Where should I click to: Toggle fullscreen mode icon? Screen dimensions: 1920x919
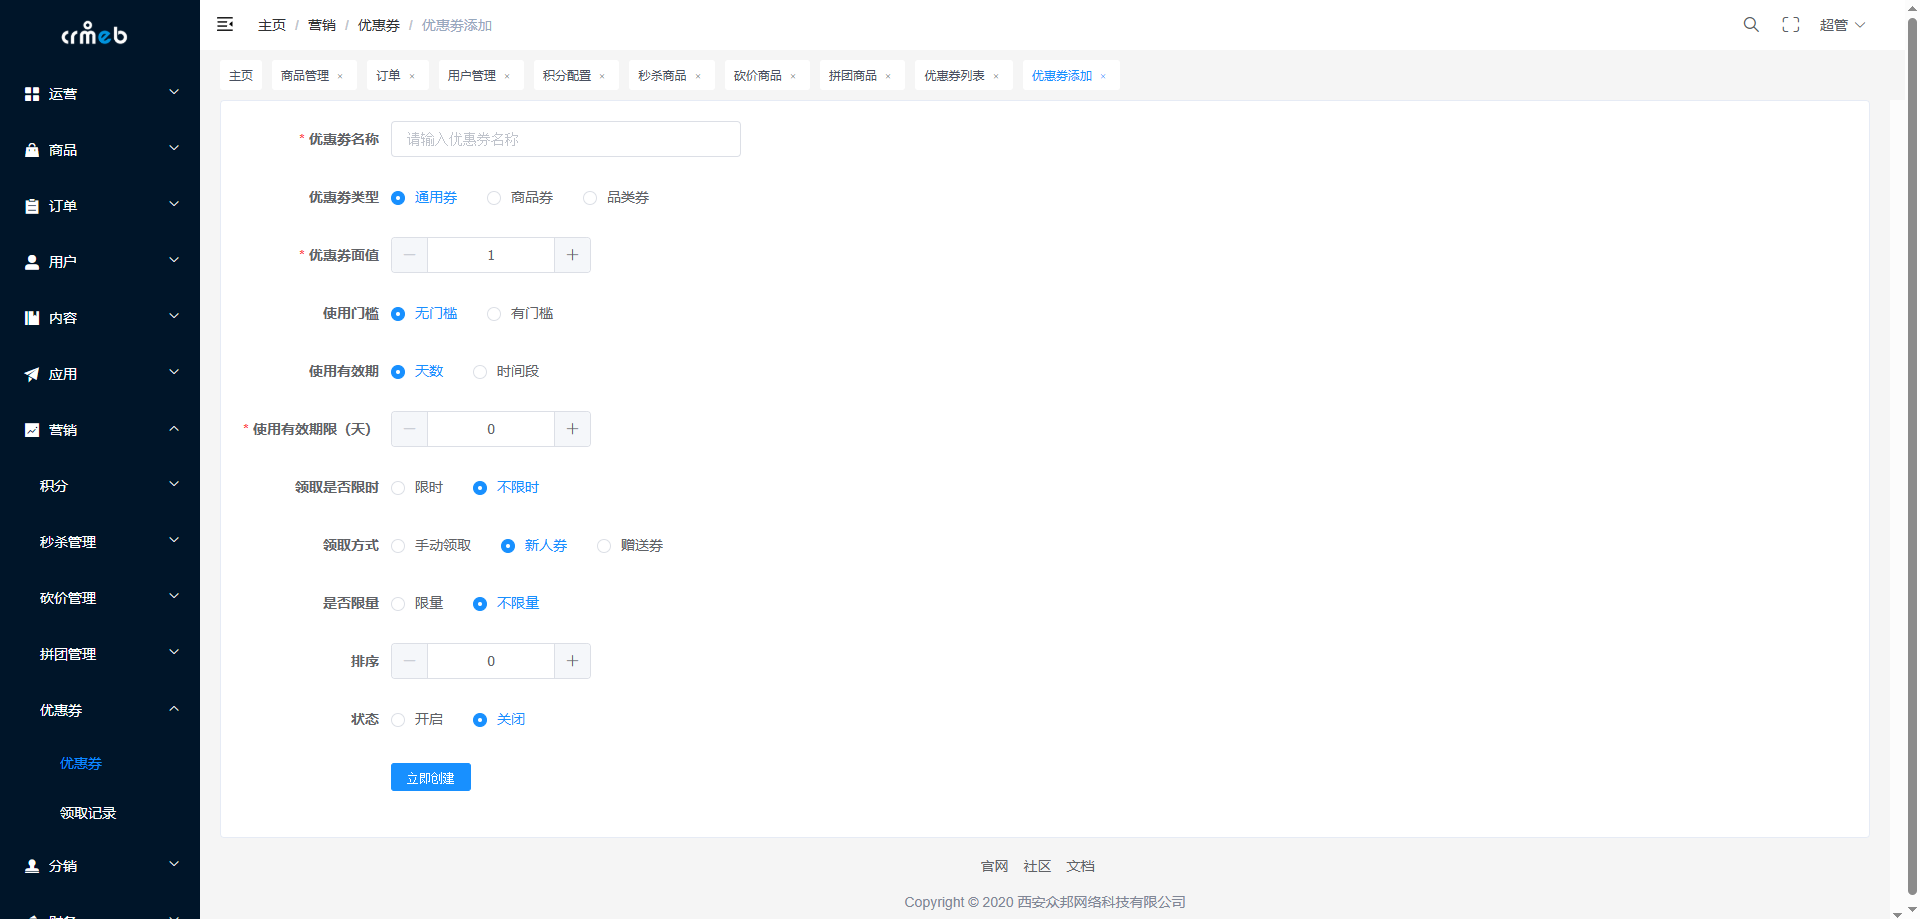1791,25
